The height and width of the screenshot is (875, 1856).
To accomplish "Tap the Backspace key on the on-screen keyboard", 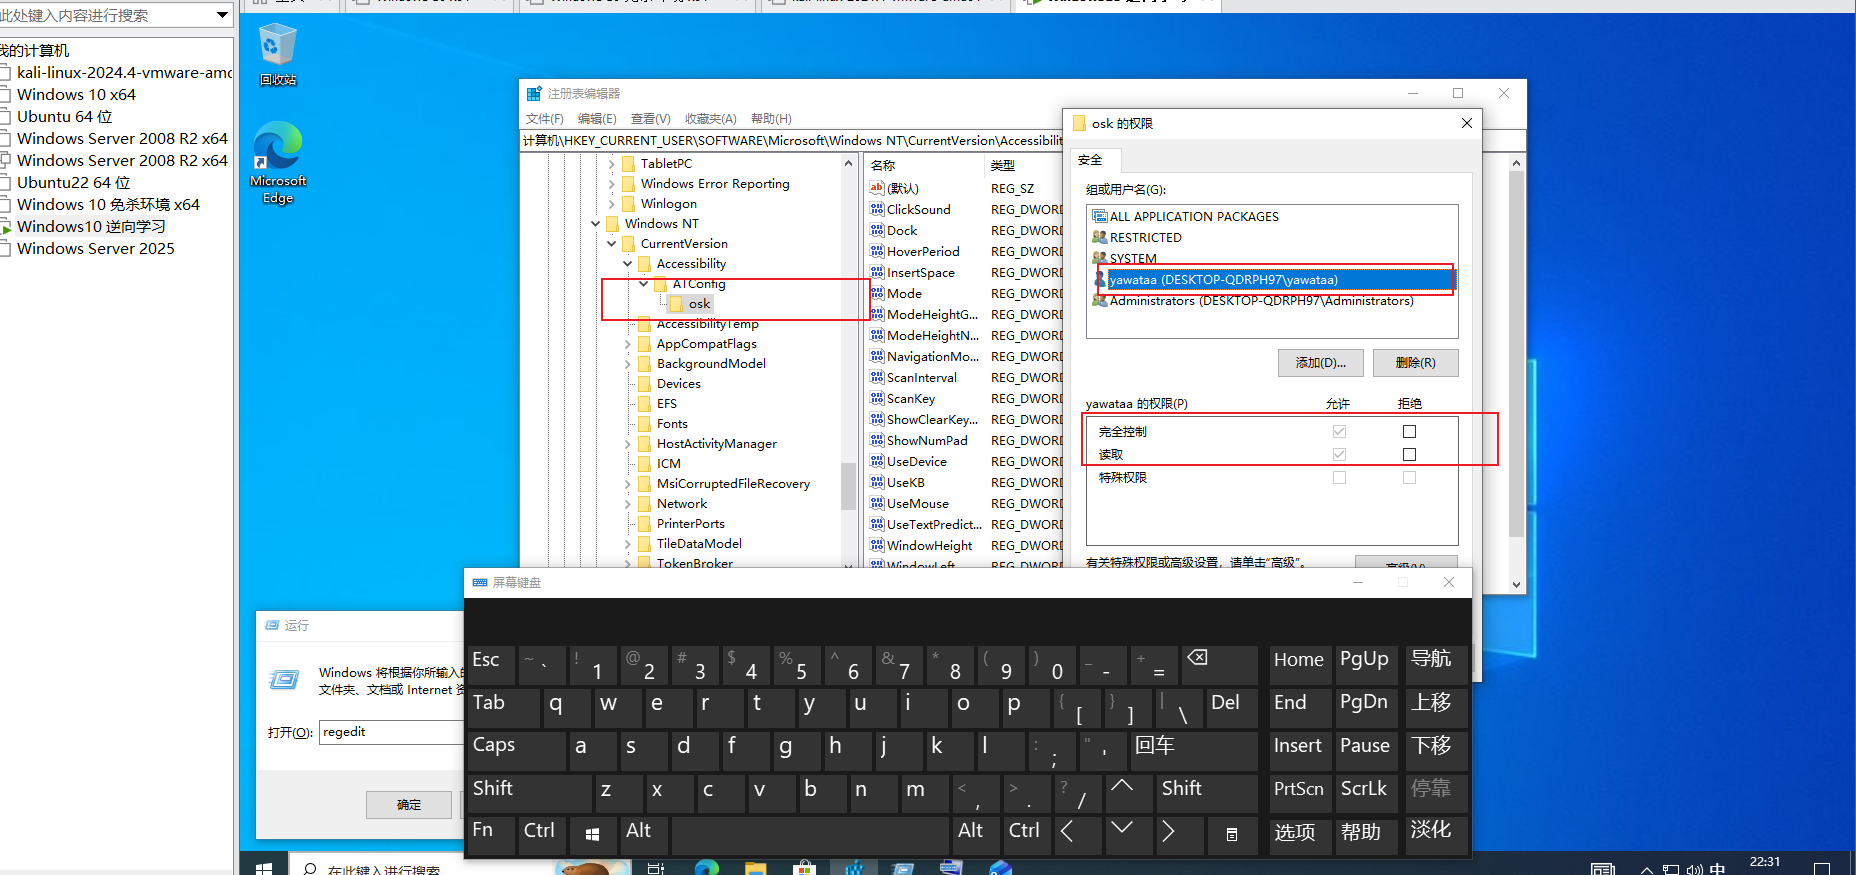I will click(1219, 664).
